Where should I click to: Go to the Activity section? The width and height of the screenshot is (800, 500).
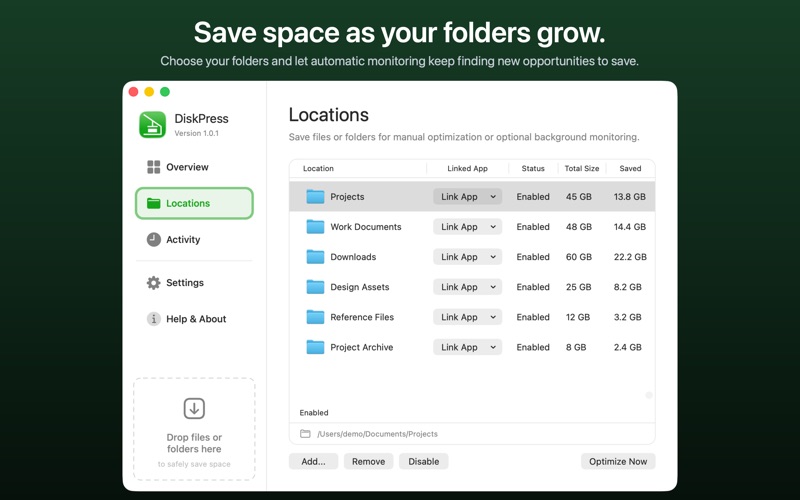tap(194, 239)
